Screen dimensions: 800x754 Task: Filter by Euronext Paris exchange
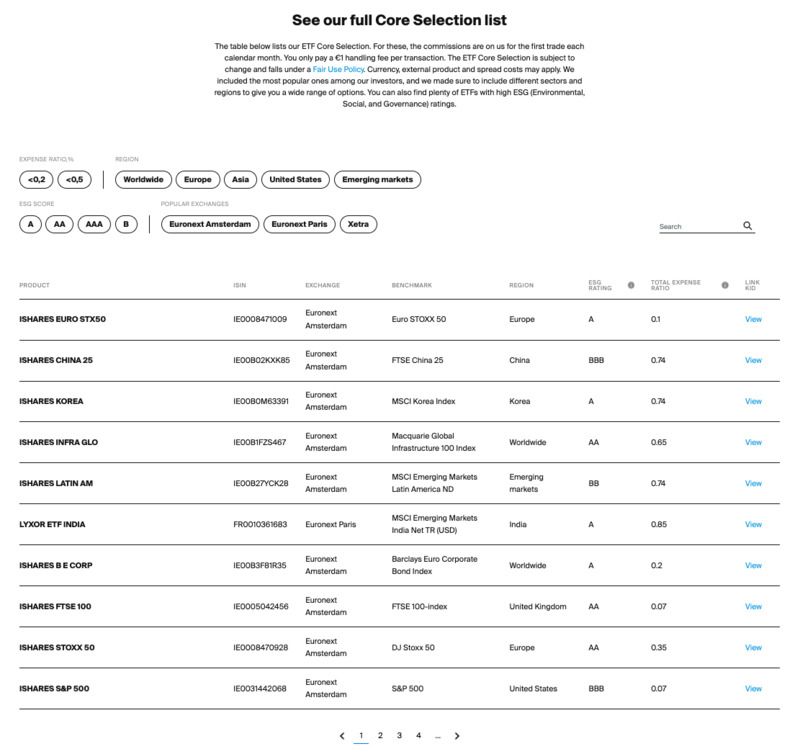(x=299, y=224)
